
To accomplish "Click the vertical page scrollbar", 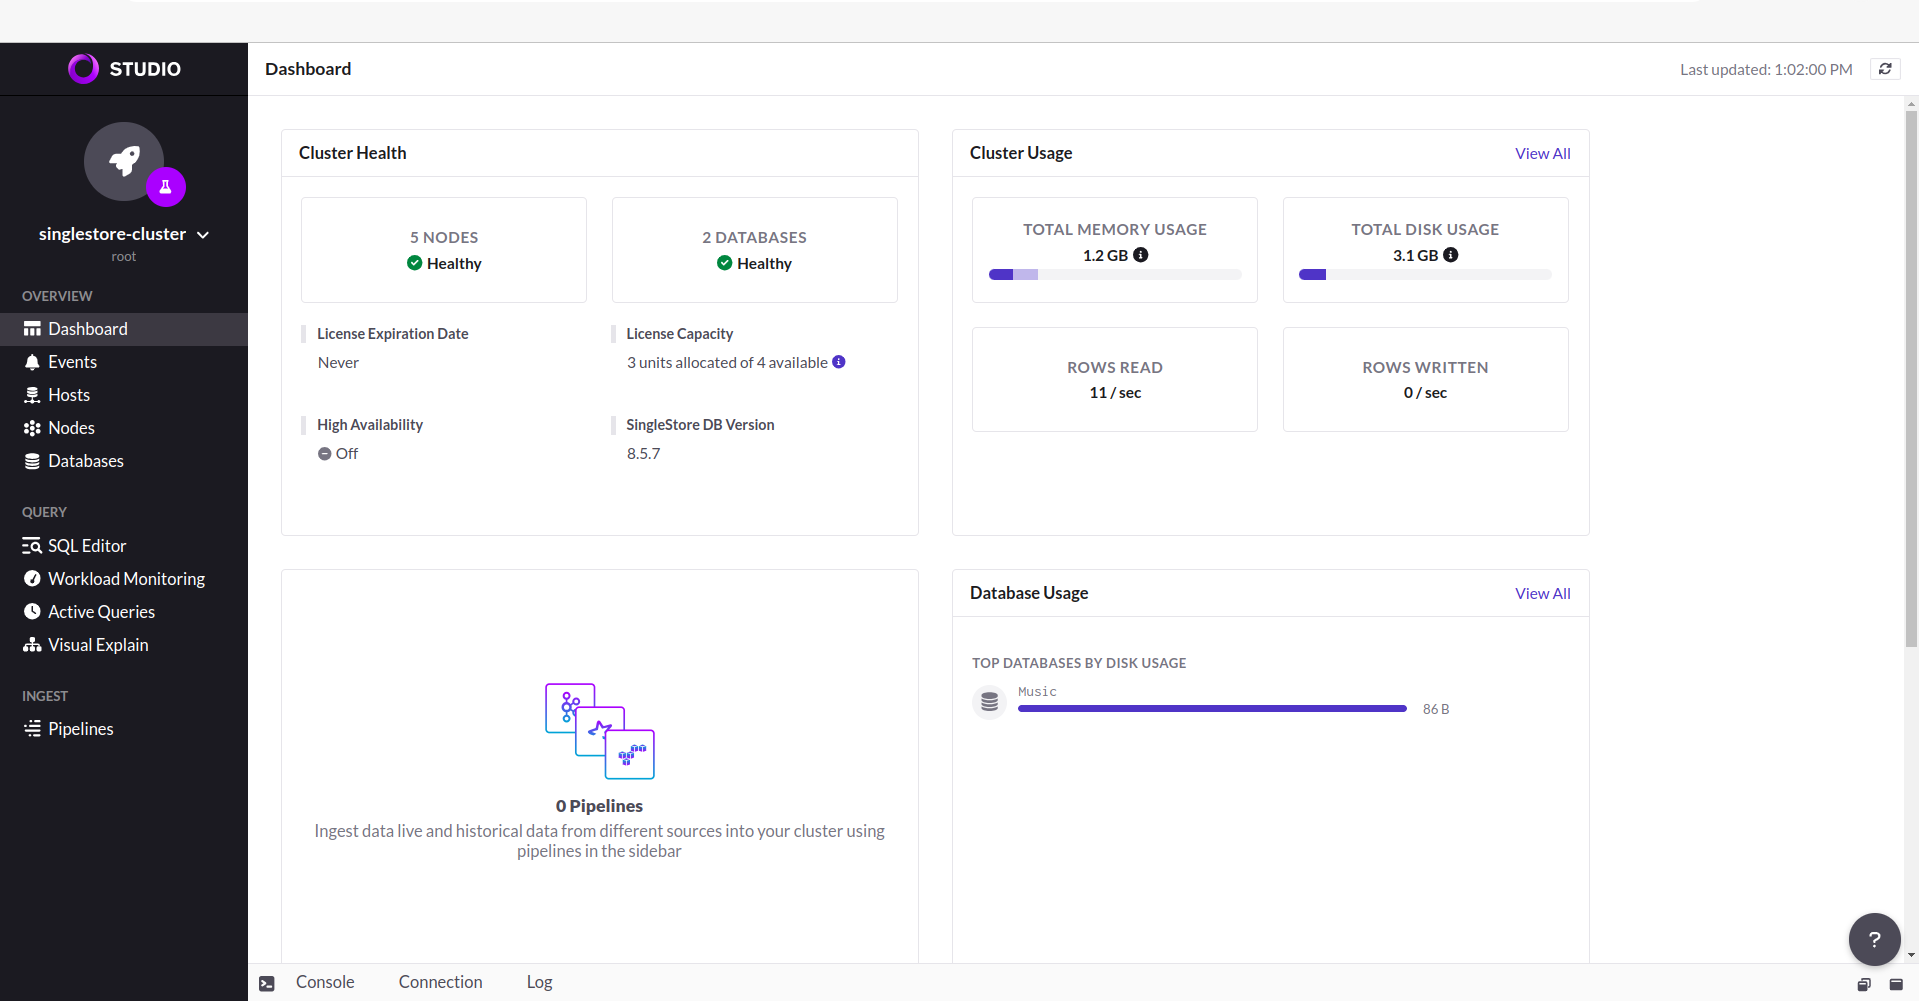I will (x=1911, y=380).
